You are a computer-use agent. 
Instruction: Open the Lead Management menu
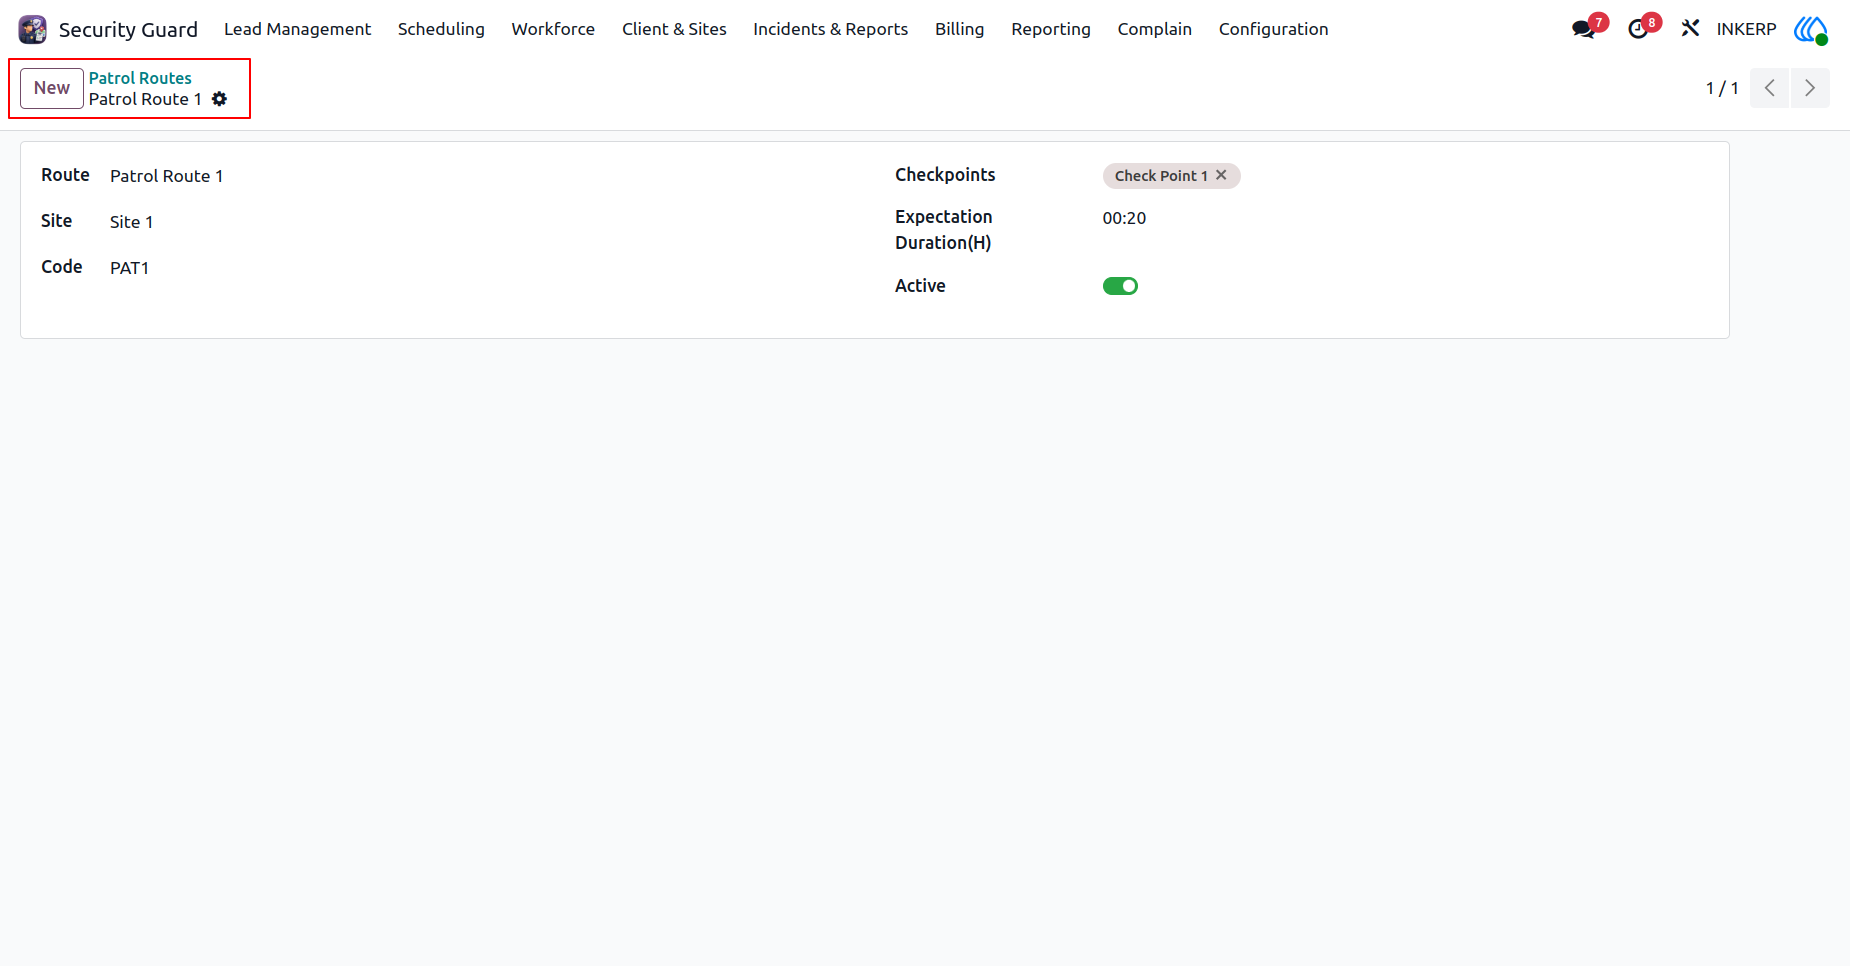point(297,29)
